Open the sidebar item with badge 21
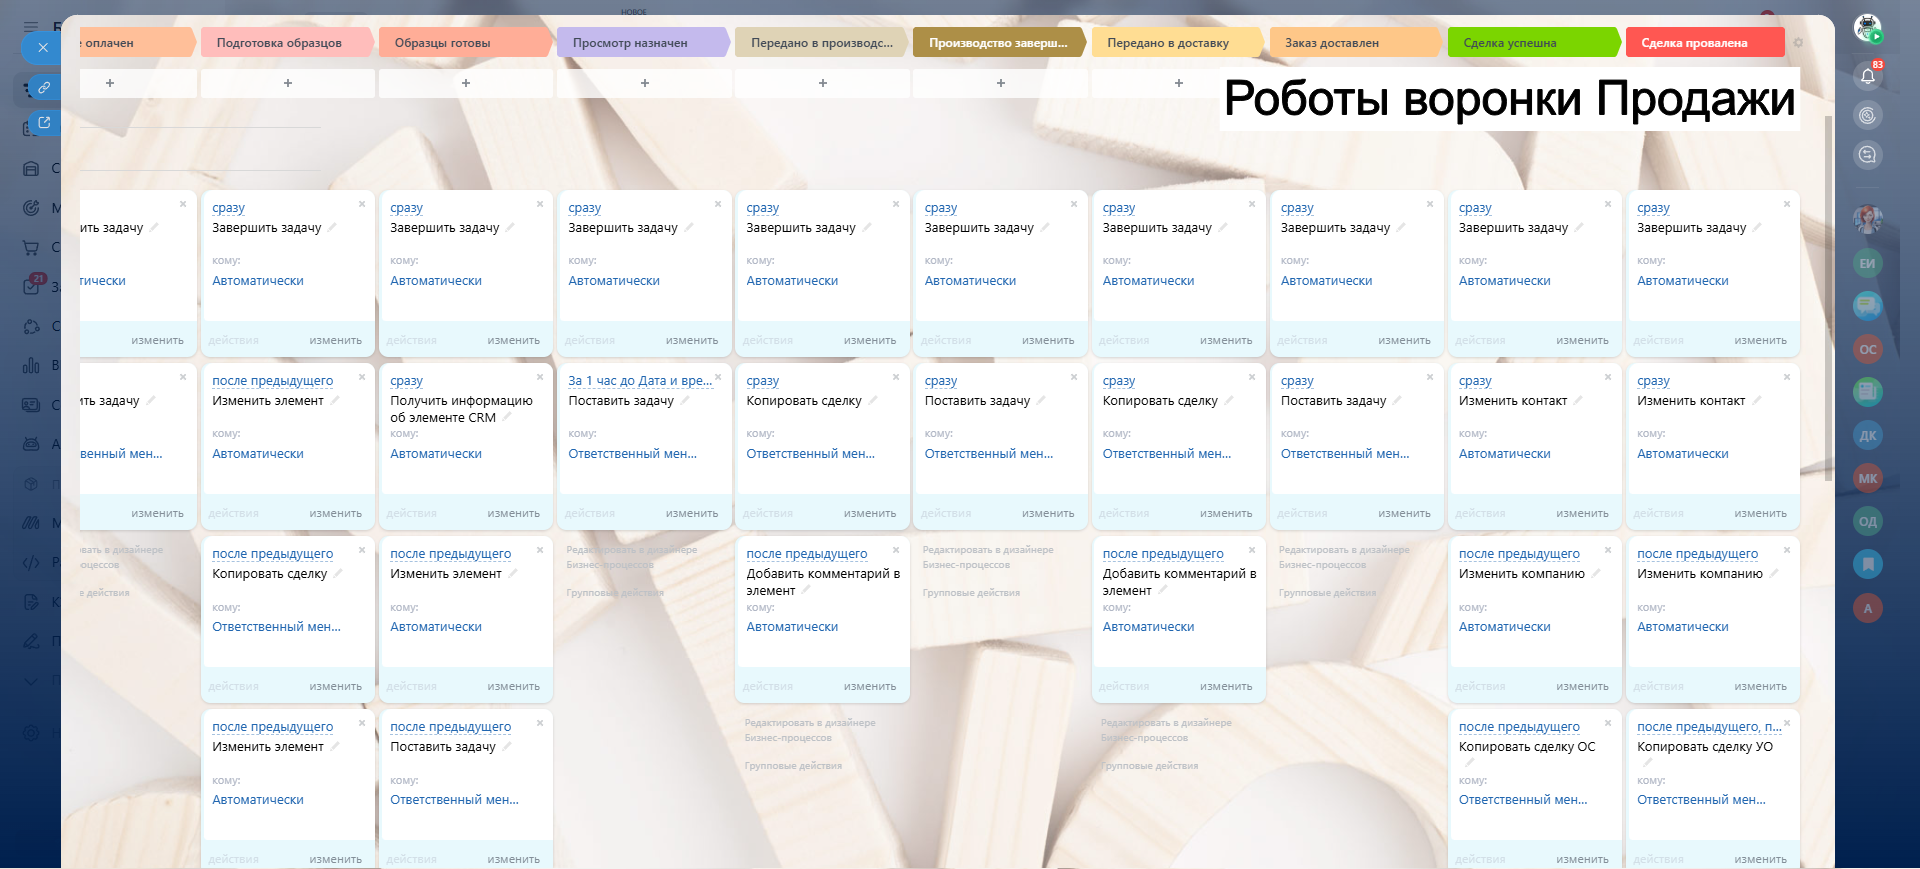The height and width of the screenshot is (869, 1920). [x=31, y=286]
